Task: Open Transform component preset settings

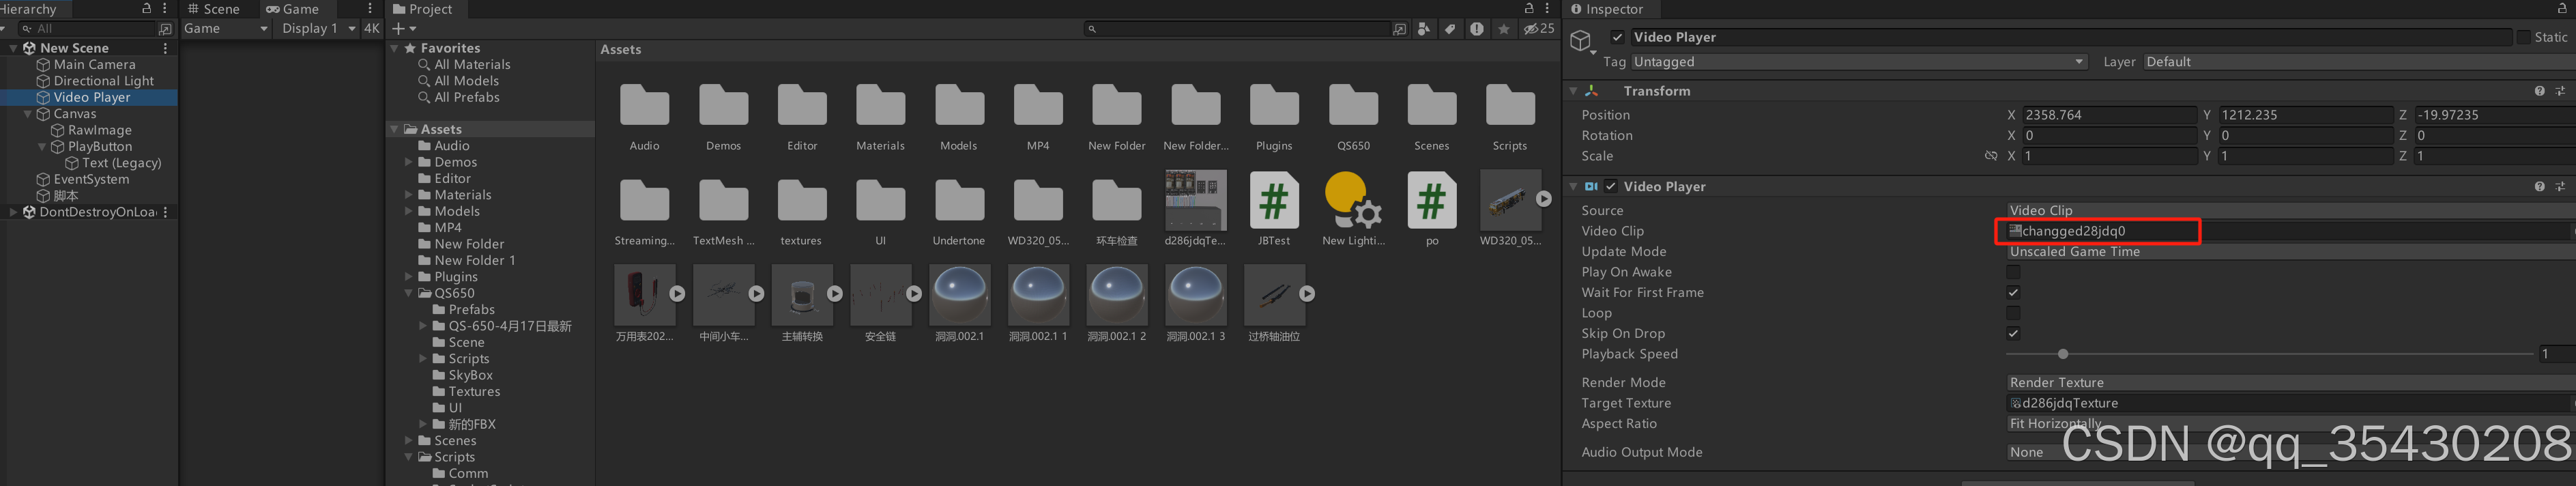Action: coord(2561,91)
